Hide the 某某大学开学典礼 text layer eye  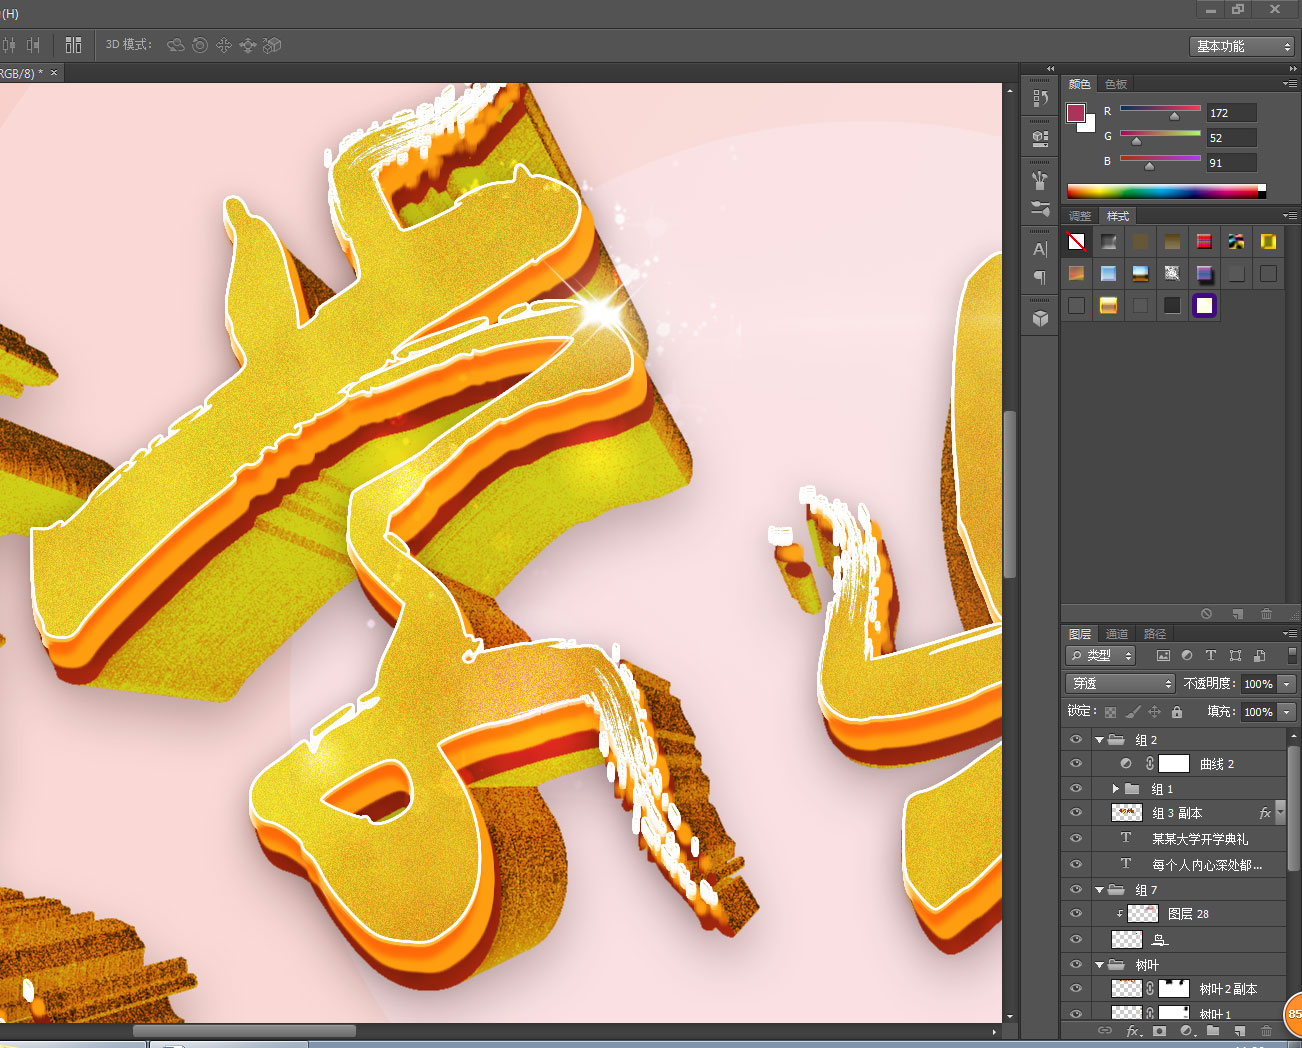1076,839
